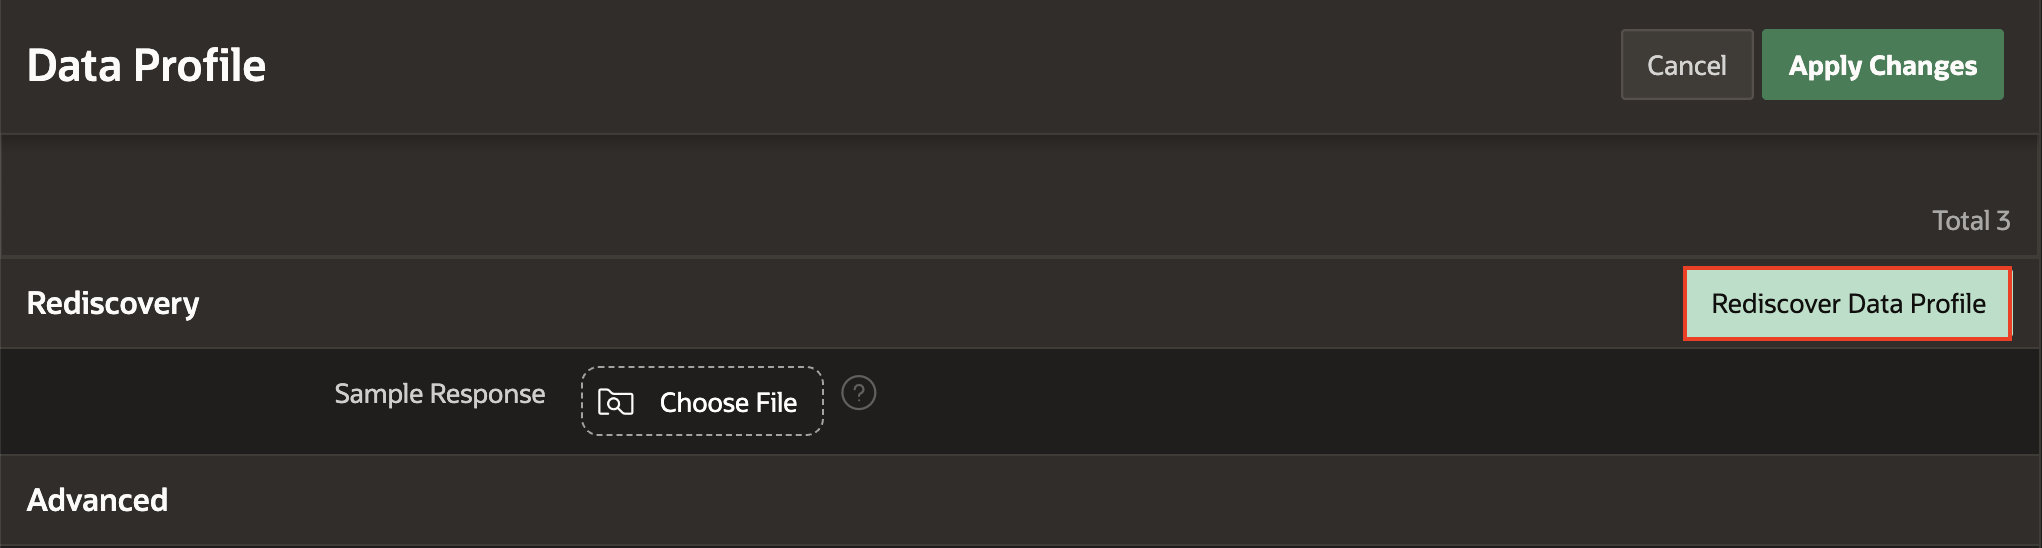Collapse the Rediscovery section header
The image size is (2042, 548).
(113, 303)
